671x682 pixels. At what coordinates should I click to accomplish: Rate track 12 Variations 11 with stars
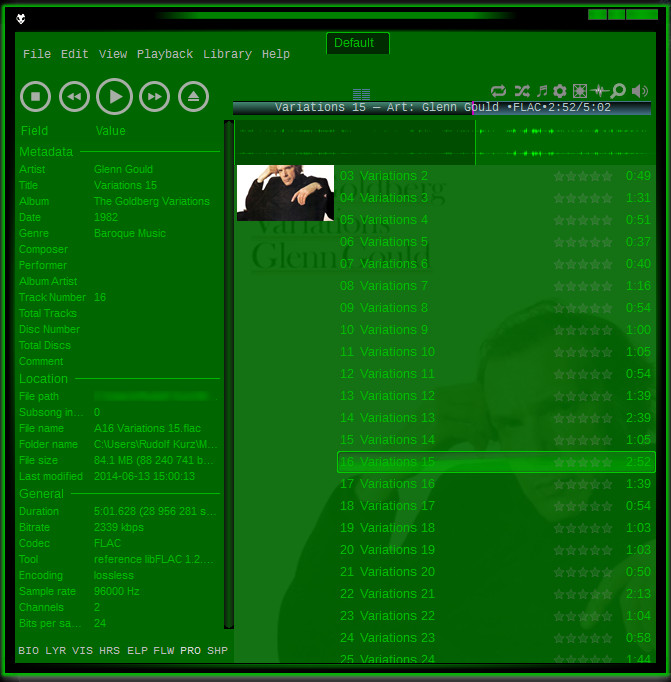583,374
